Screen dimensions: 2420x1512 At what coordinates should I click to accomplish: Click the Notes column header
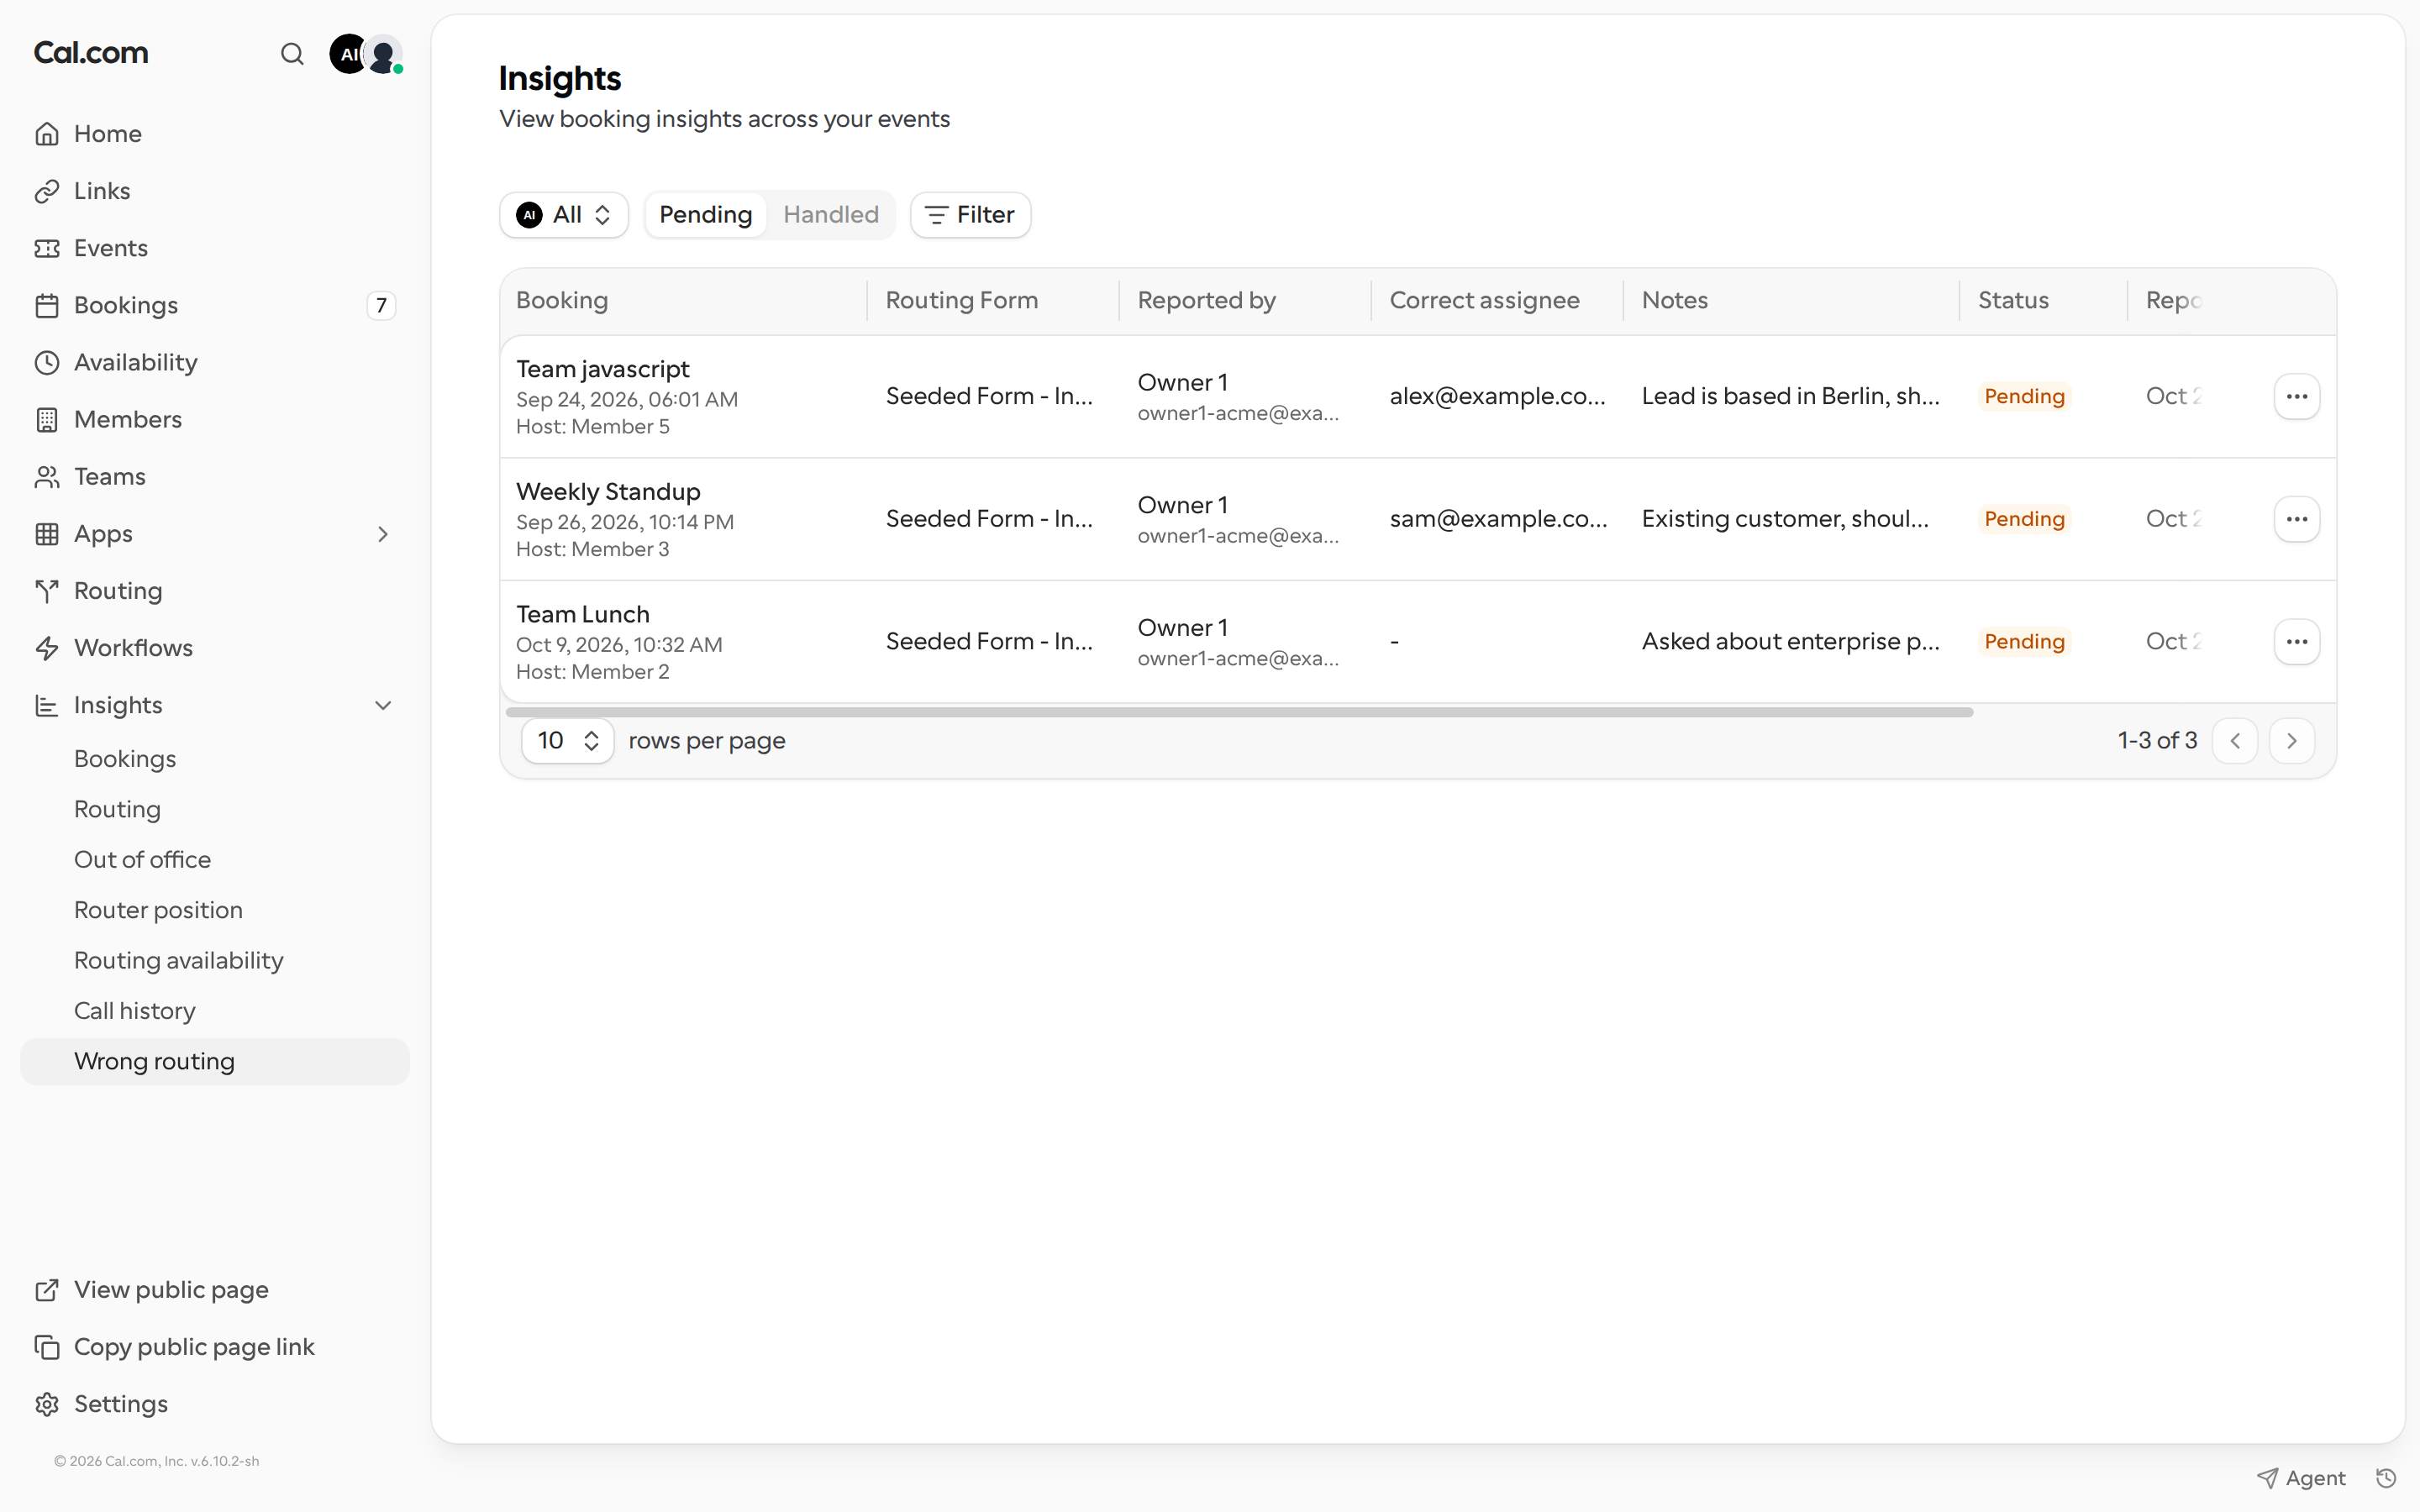click(1674, 301)
